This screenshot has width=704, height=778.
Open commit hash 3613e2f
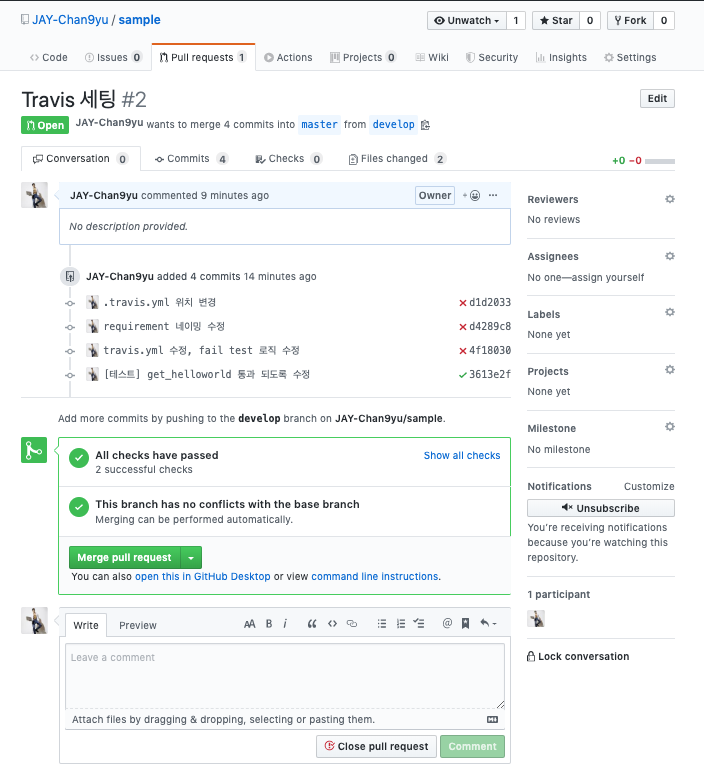[490, 374]
